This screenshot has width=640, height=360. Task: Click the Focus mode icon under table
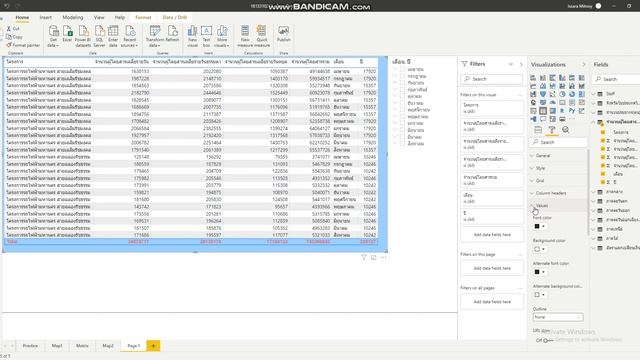(373, 258)
